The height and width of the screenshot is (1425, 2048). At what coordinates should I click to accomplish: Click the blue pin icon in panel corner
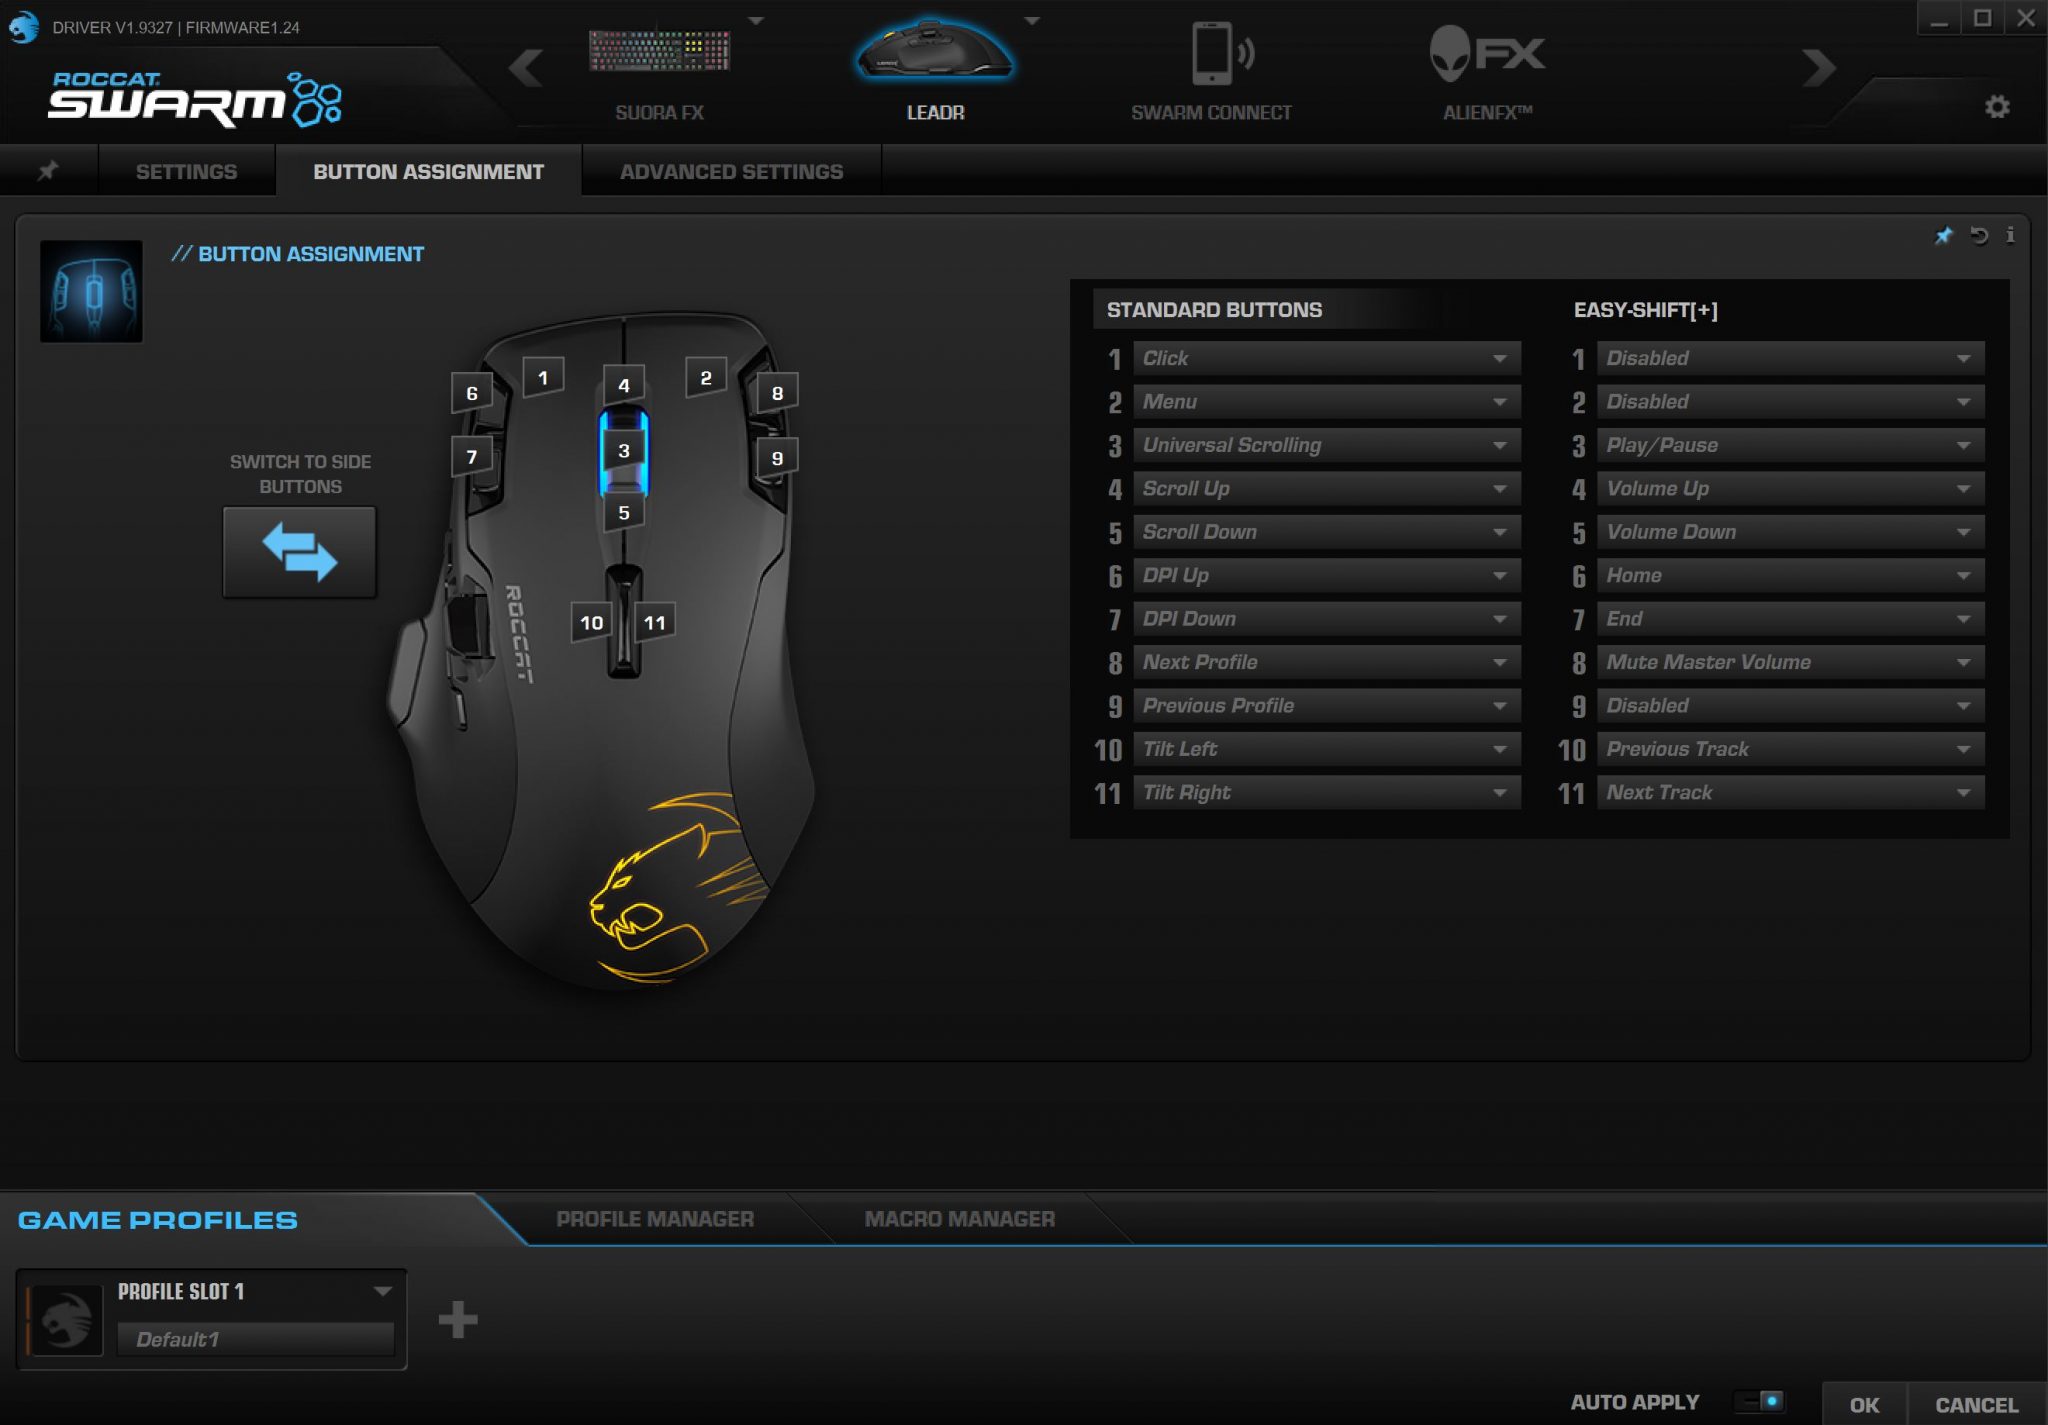tap(1943, 236)
